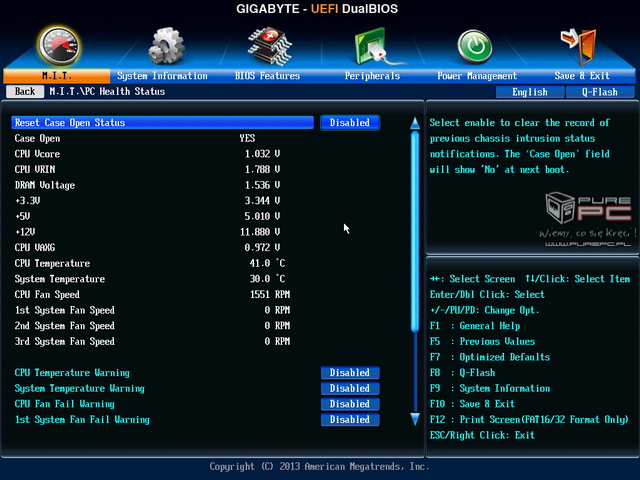Viewport: 640px width, 480px height.
Task: Click the 41.0 °C temperature value
Action: (267, 263)
